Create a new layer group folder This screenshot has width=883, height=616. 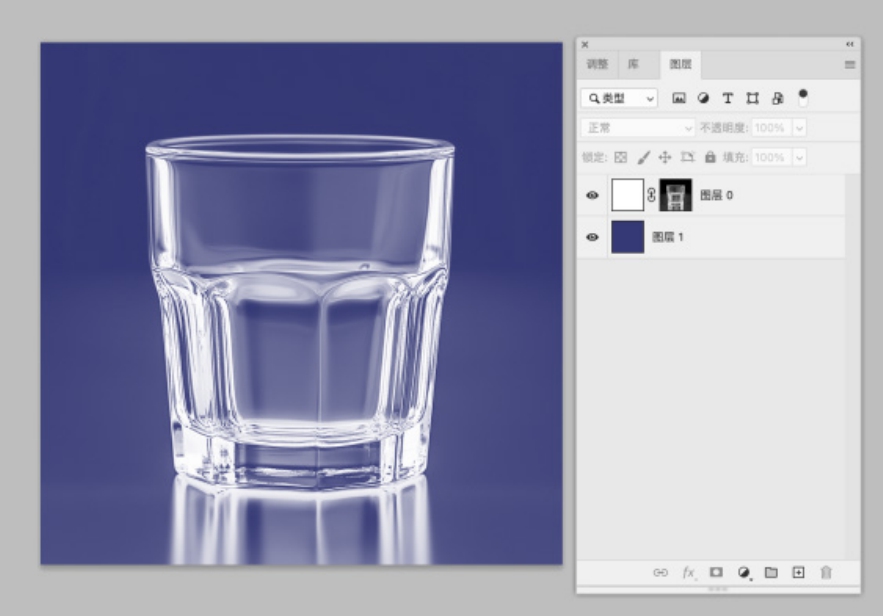(771, 572)
